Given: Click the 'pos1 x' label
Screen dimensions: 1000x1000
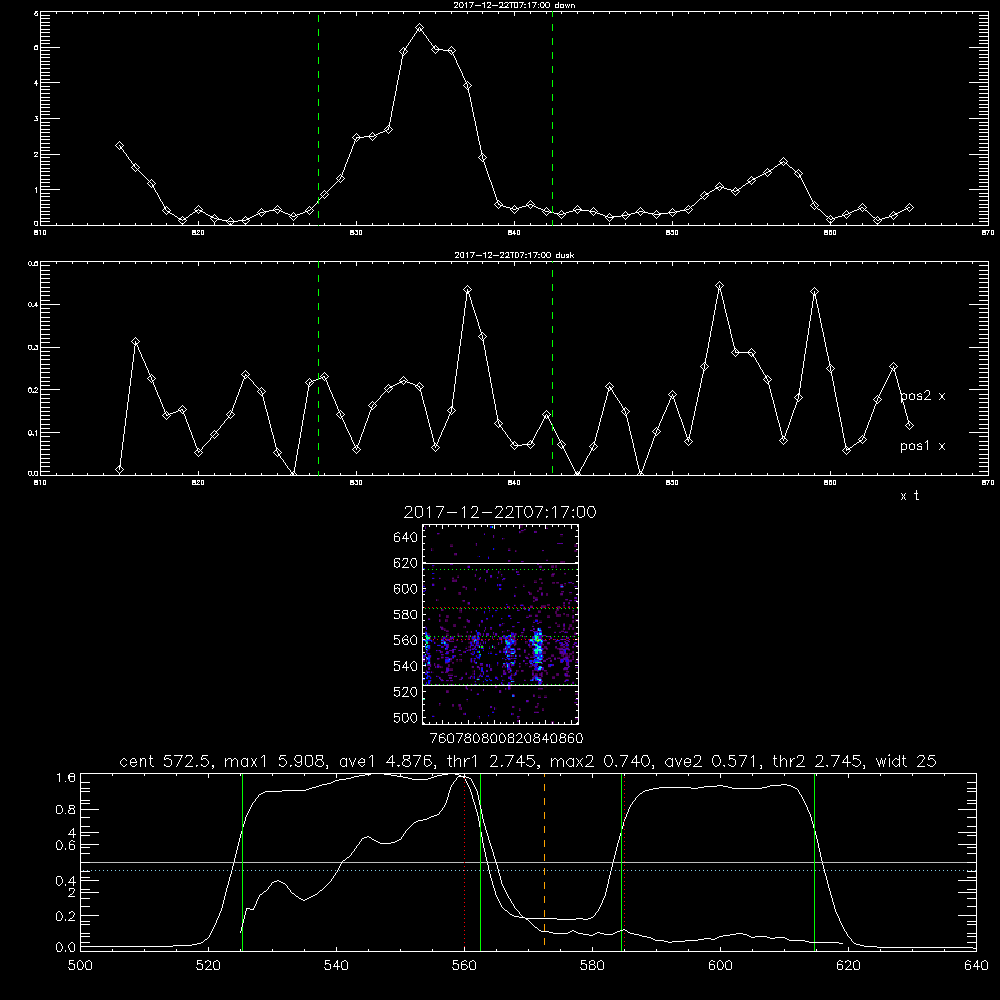Looking at the screenshot, I should coord(922,446).
